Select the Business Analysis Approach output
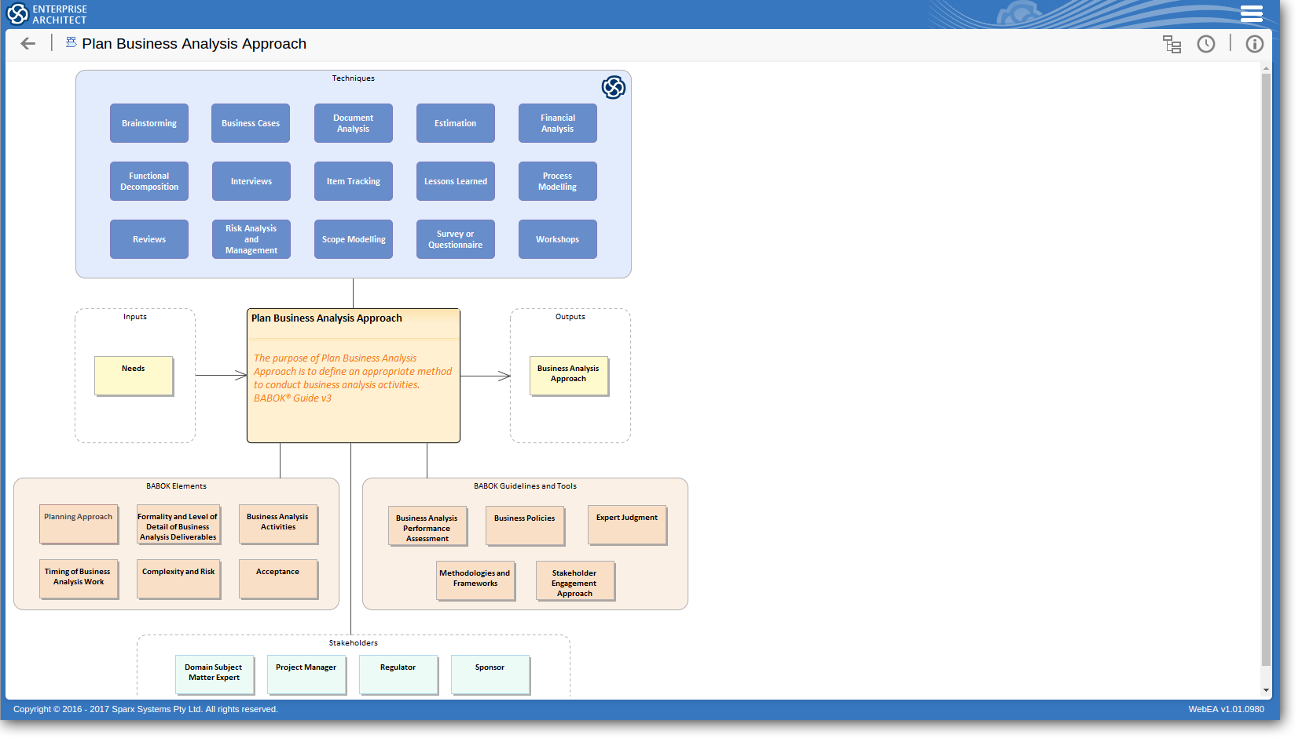1310x750 pixels. (568, 375)
